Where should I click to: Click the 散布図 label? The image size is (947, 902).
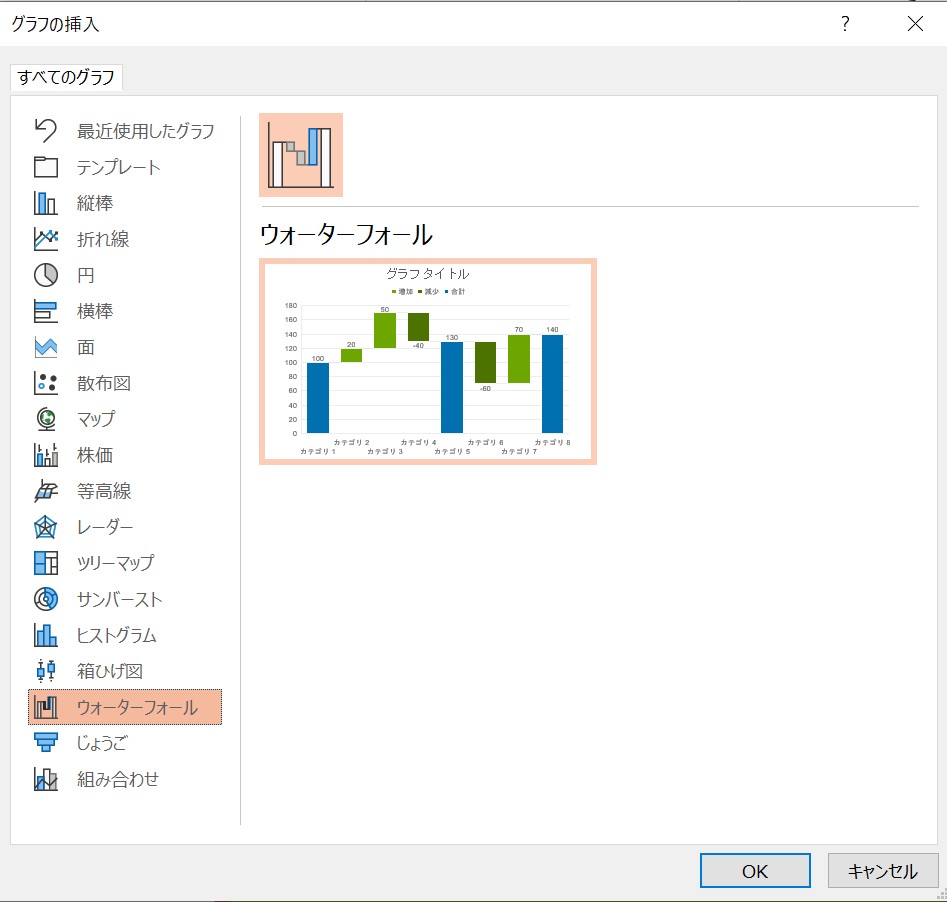[x=104, y=383]
